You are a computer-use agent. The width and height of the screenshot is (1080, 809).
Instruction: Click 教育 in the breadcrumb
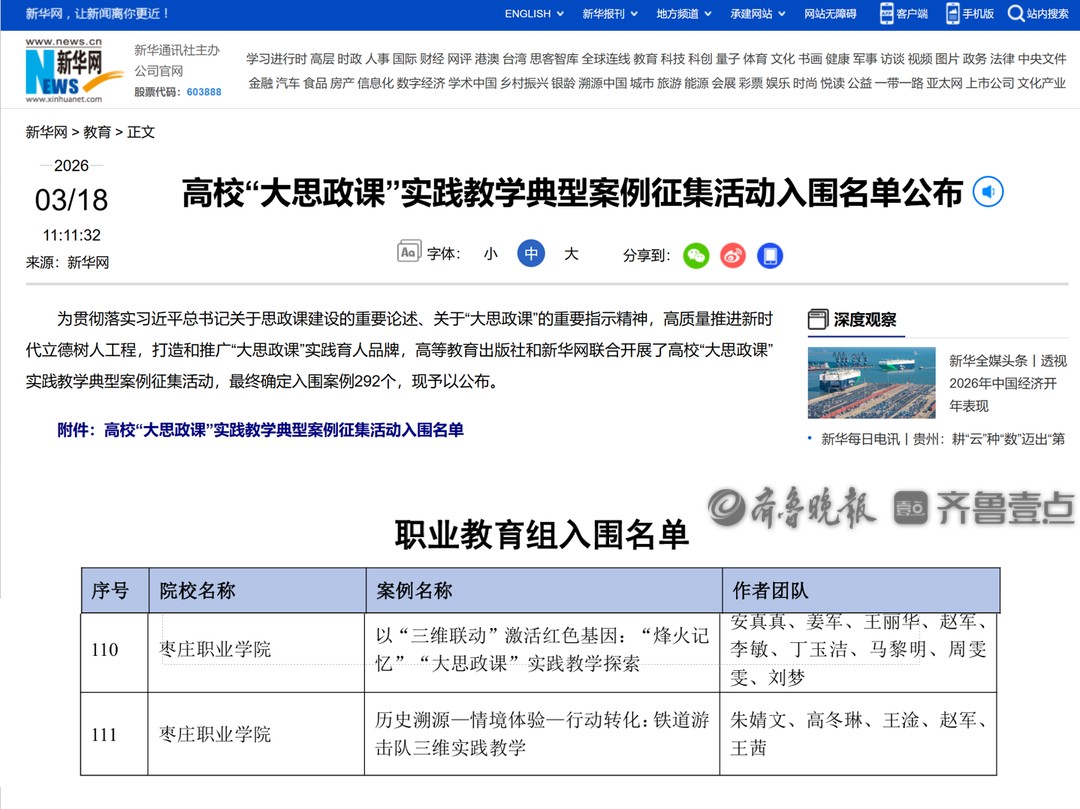[97, 132]
